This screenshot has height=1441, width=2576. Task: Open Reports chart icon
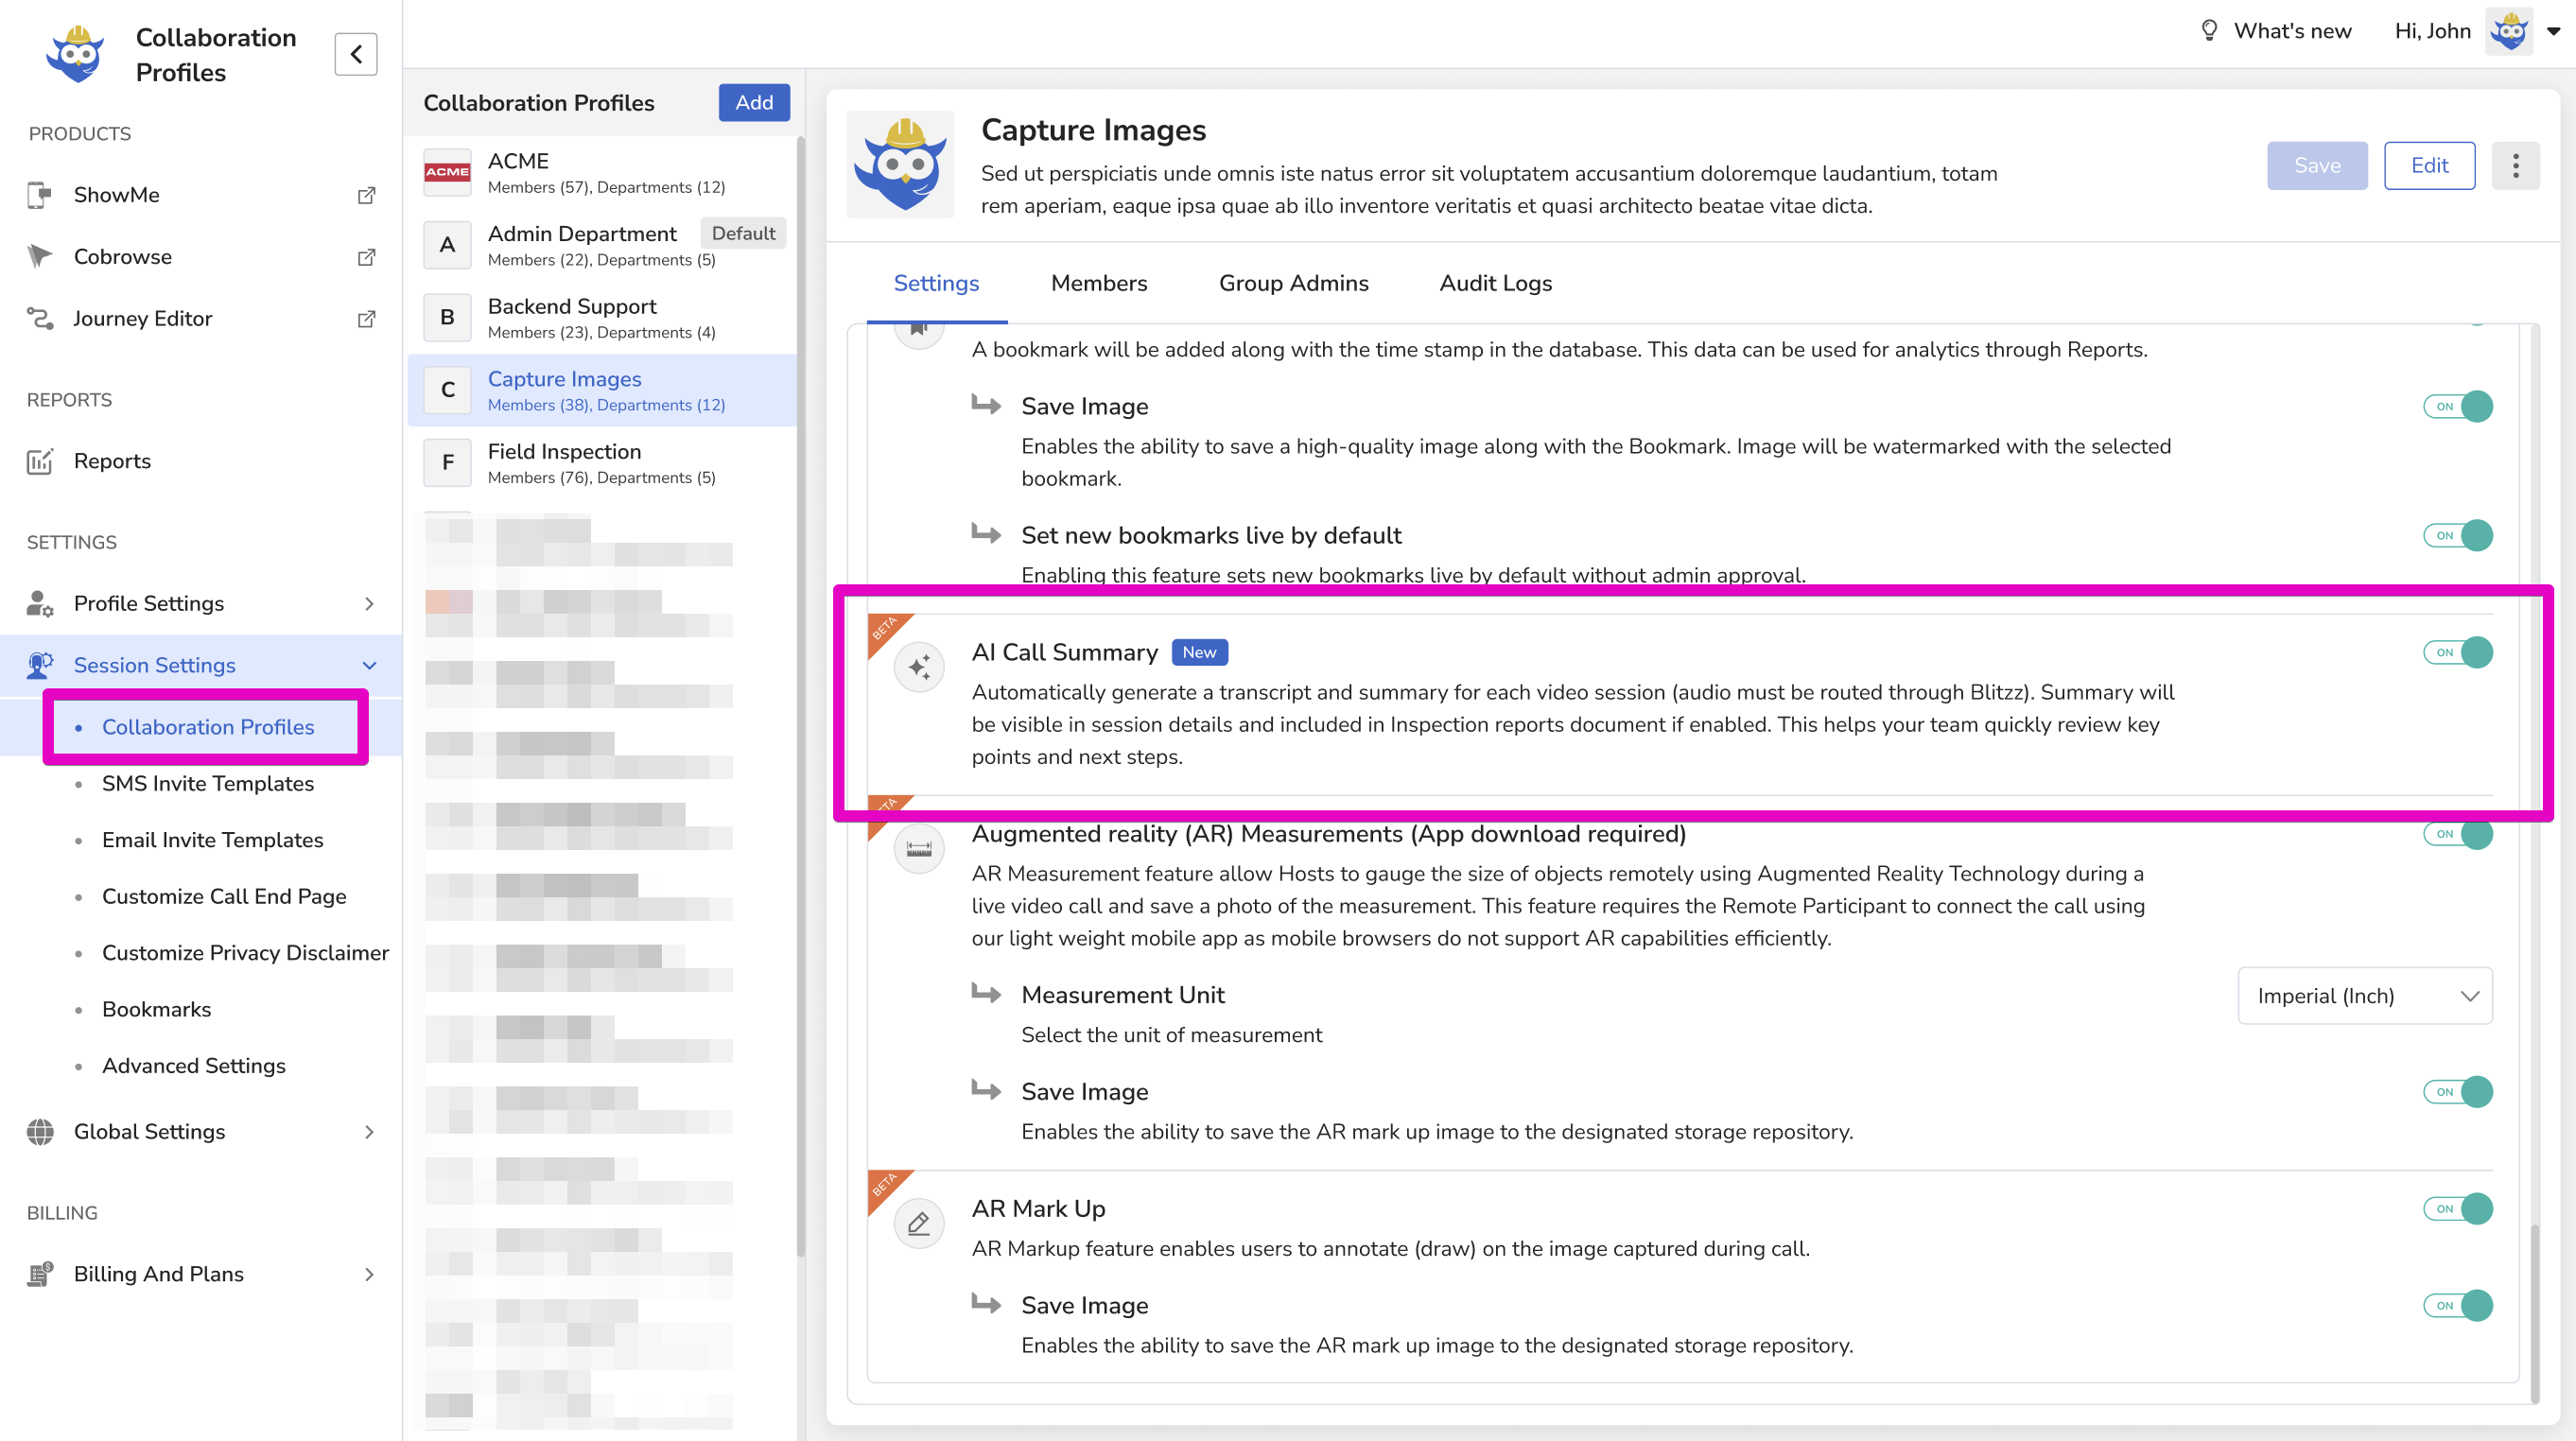39,461
